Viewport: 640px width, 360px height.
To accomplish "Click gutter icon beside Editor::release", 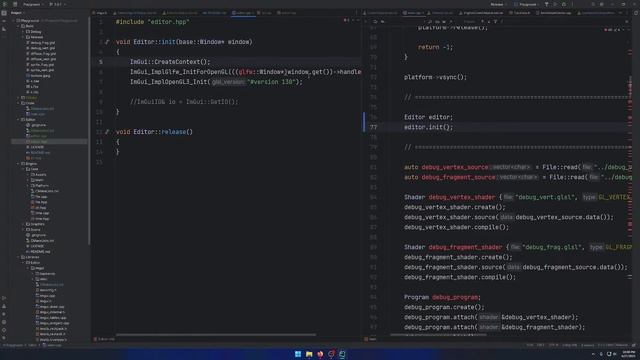I will tap(107, 132).
